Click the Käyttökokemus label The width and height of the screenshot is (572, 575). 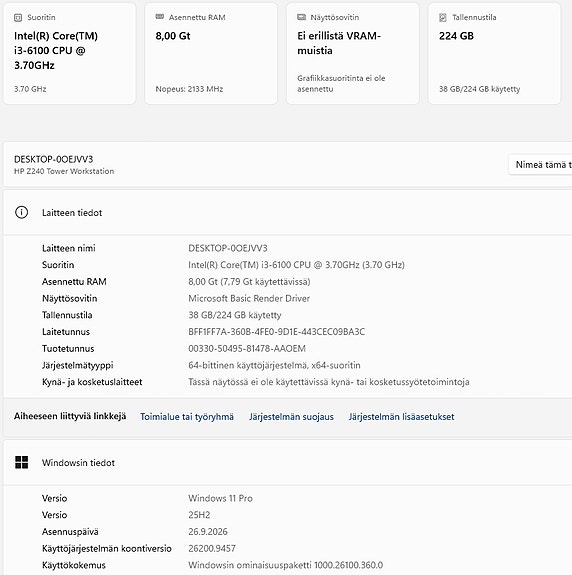point(74,565)
